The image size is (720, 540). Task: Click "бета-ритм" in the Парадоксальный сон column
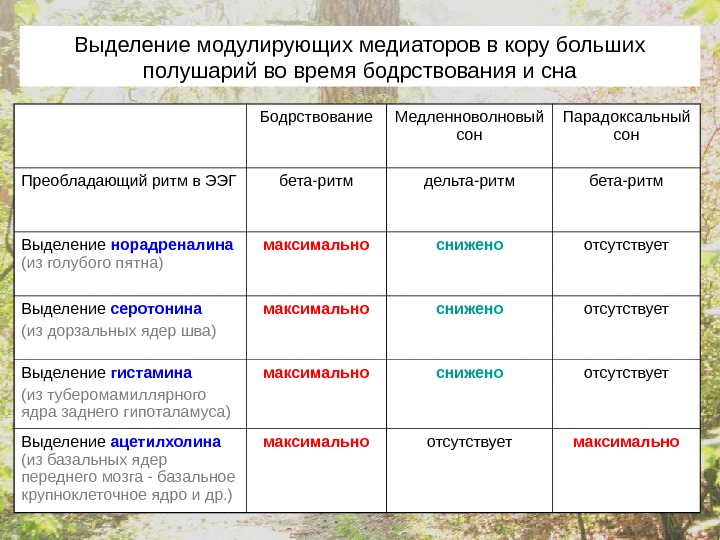[626, 181]
